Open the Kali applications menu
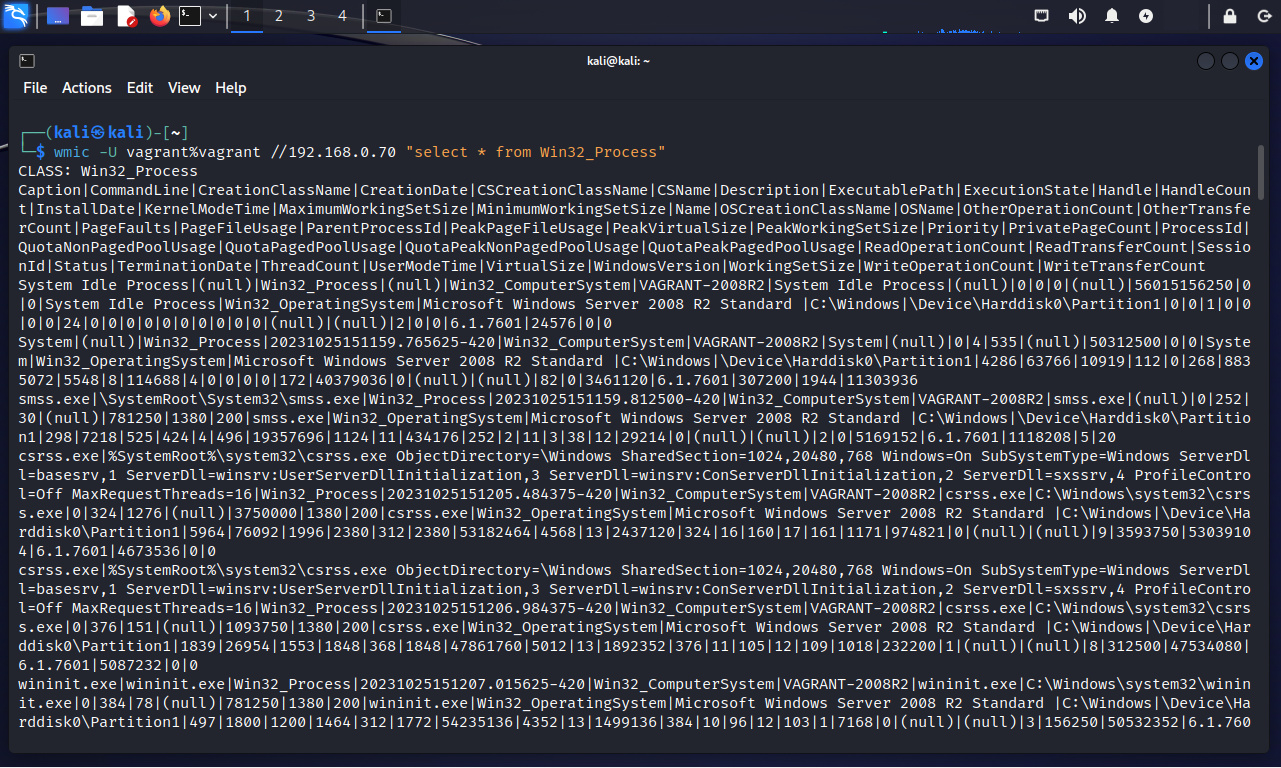1281x768 pixels. coord(16,16)
